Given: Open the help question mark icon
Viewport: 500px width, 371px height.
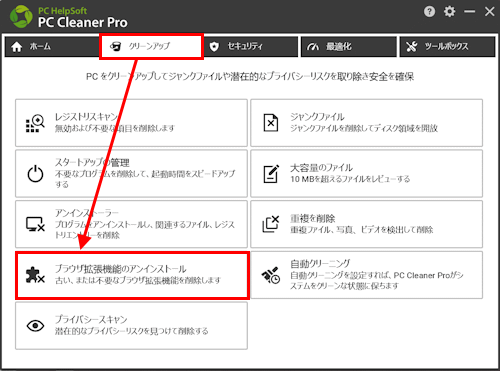Looking at the screenshot, I should (429, 12).
